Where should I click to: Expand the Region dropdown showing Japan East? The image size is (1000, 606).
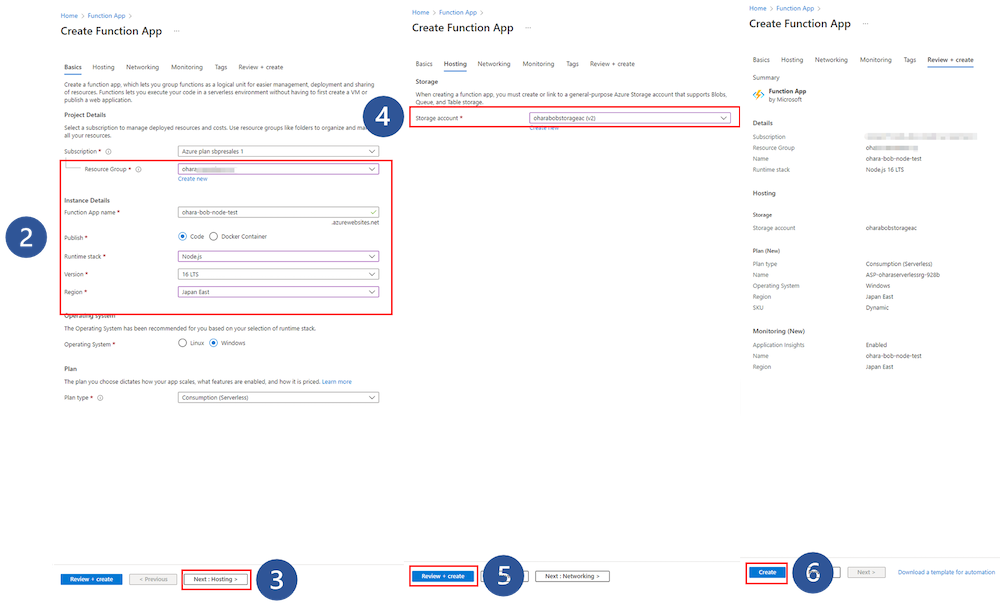(278, 292)
